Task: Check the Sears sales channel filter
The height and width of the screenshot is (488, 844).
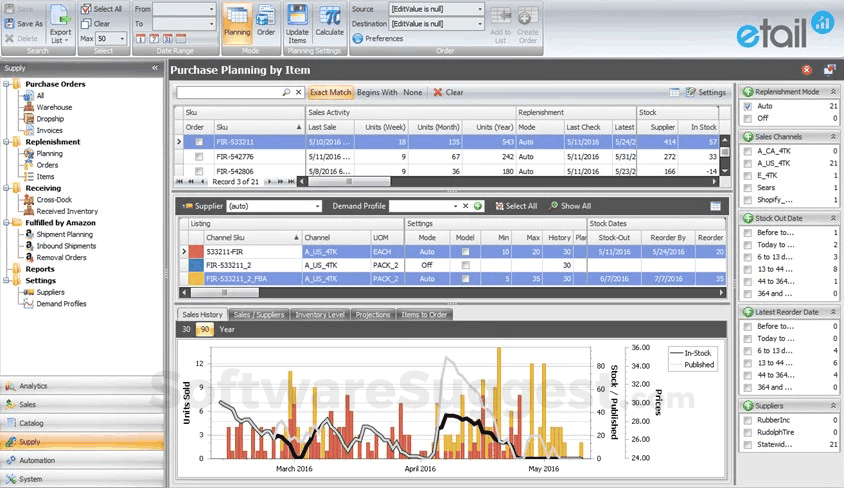Action: tap(747, 186)
